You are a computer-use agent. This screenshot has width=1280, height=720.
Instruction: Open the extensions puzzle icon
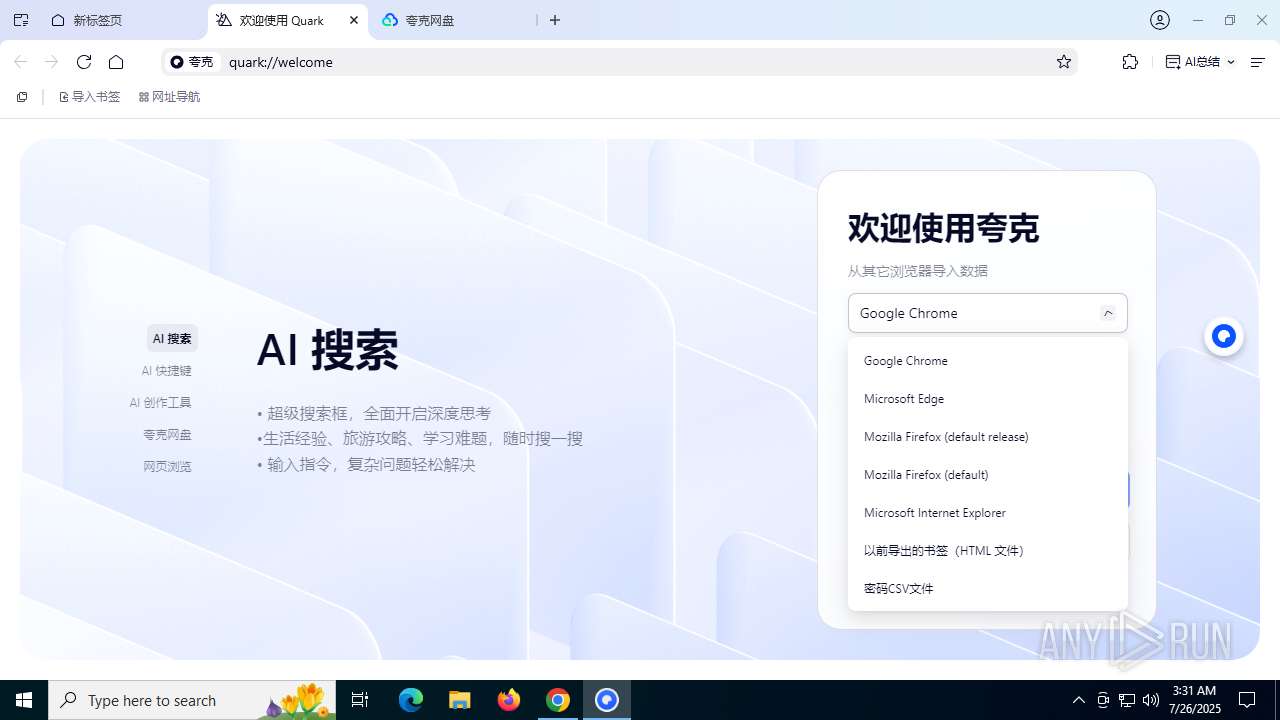click(1130, 62)
